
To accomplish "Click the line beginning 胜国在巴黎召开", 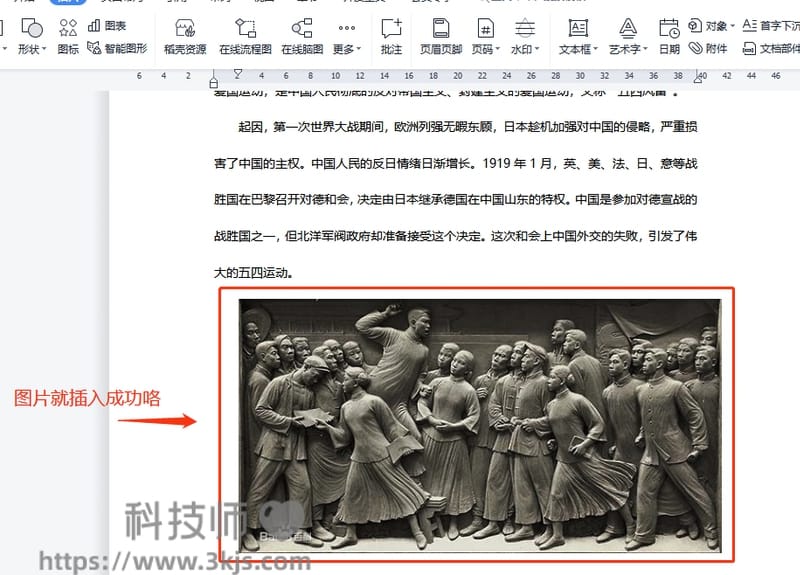I will [x=455, y=199].
